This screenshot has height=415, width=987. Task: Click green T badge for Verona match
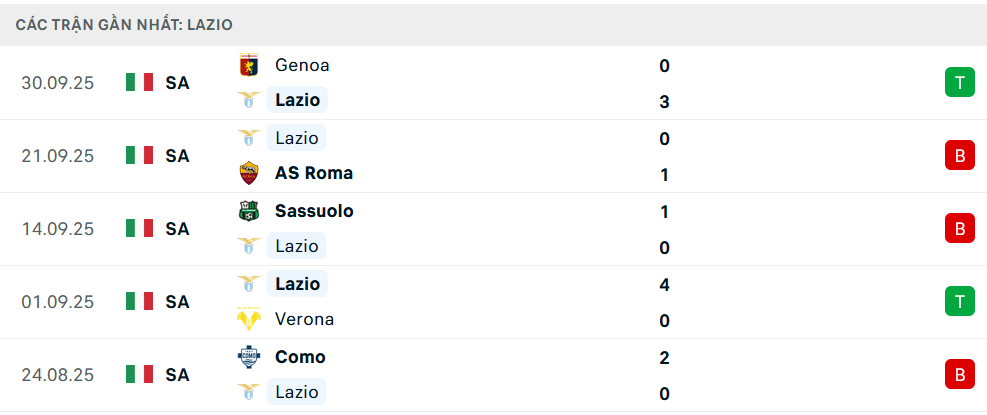[x=959, y=301]
